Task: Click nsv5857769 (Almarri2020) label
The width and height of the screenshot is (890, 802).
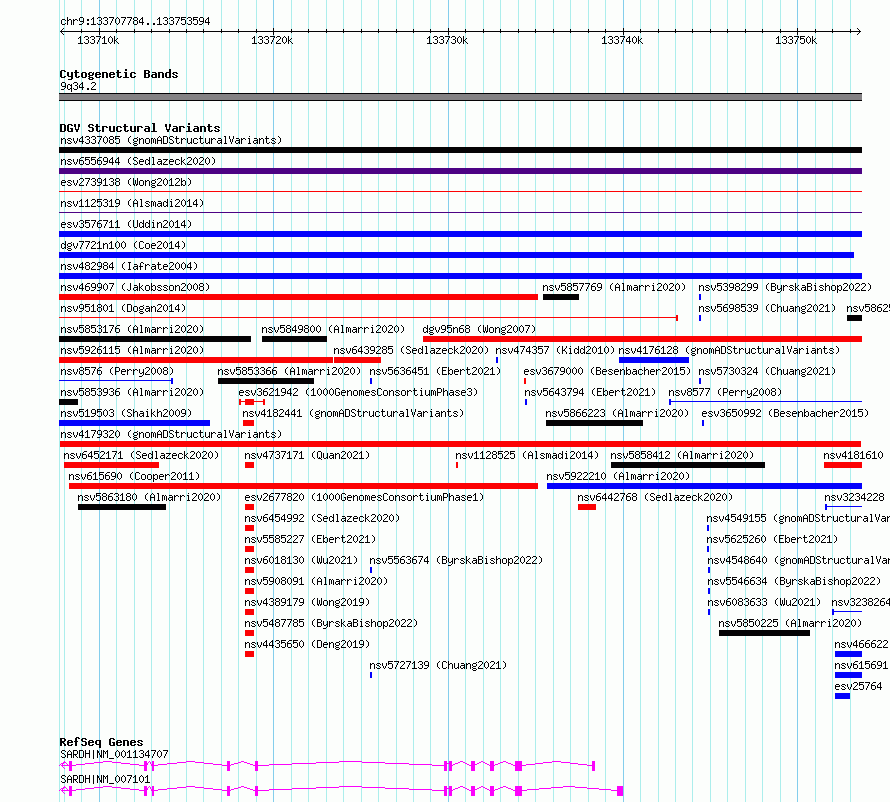Action: [x=614, y=287]
